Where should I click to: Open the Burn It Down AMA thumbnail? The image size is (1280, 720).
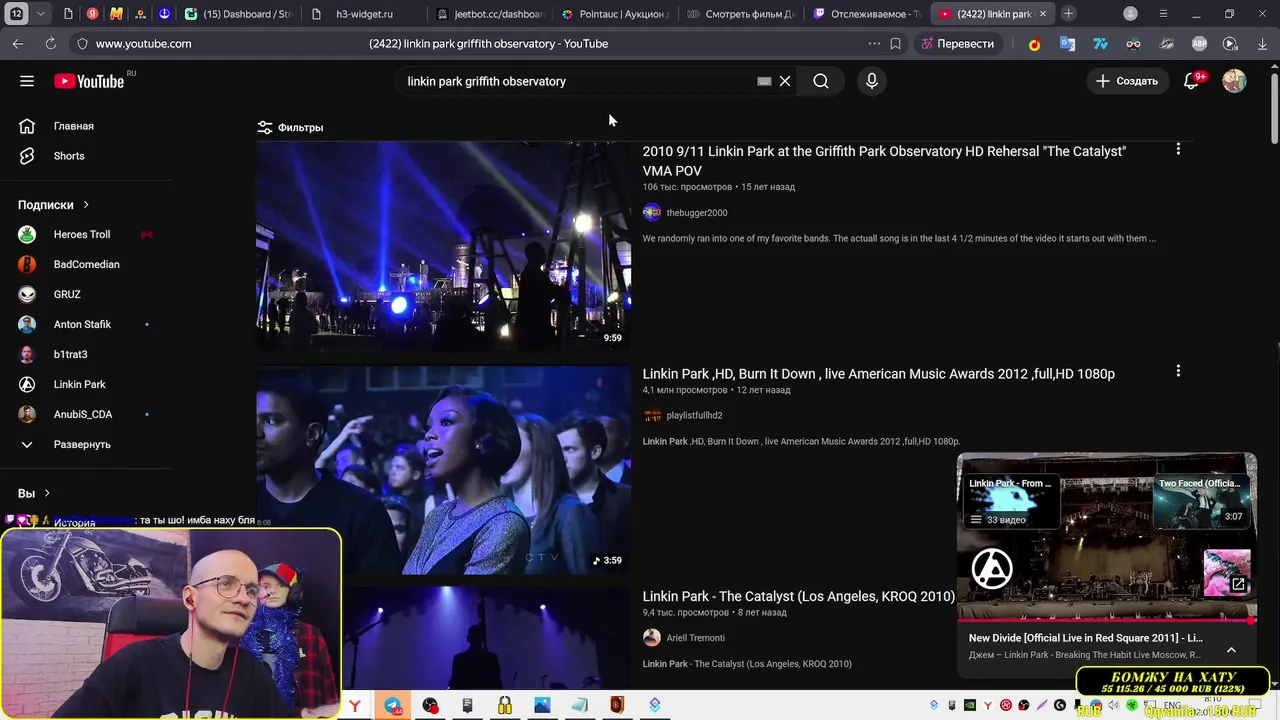pos(443,469)
